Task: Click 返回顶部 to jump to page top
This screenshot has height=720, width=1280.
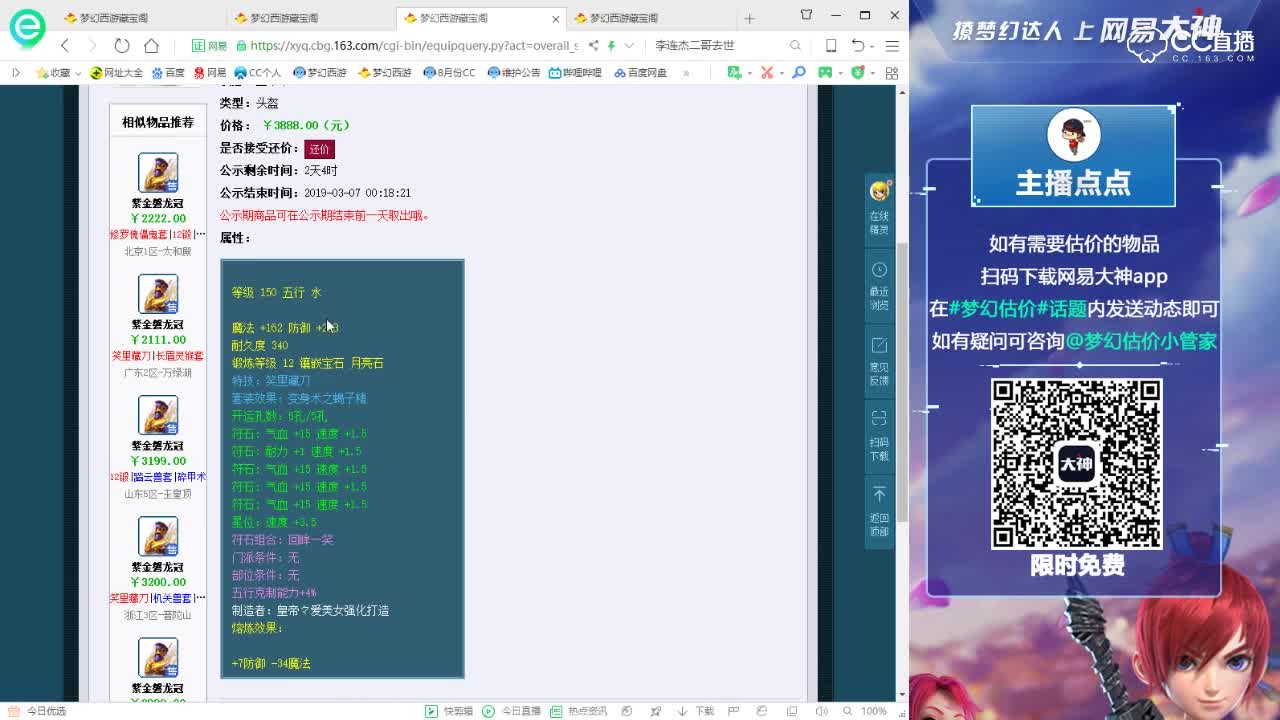Action: coord(878,506)
